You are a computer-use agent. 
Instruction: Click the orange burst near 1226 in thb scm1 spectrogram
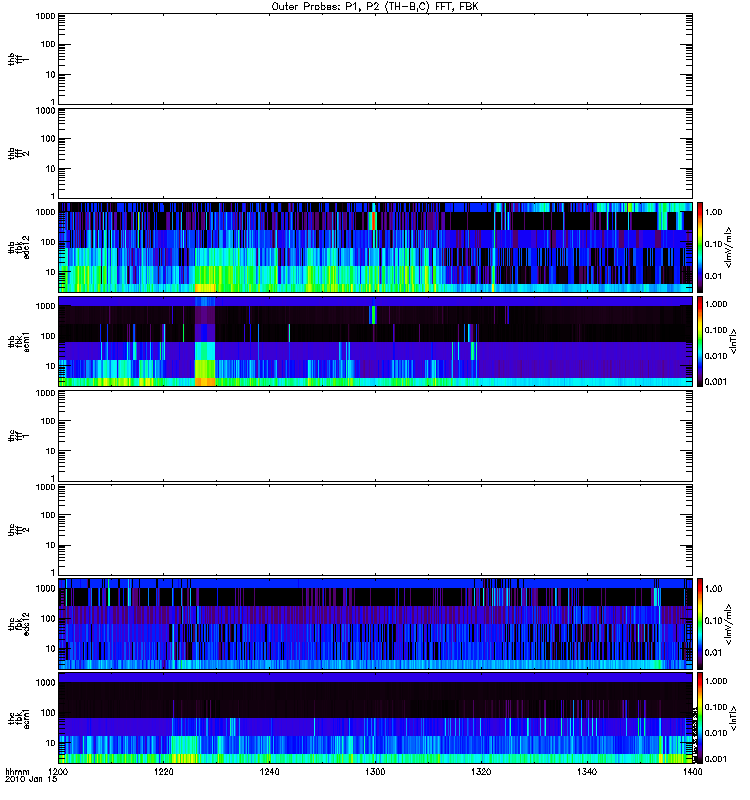[x=205, y=382]
